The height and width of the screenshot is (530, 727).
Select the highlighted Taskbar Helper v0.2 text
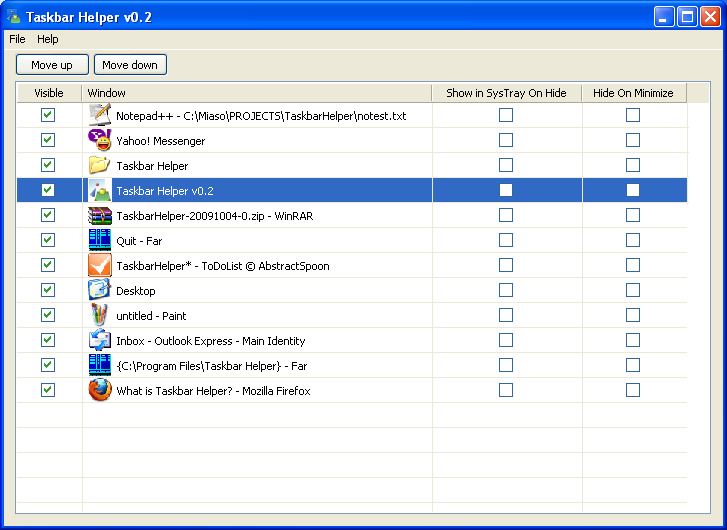(x=165, y=191)
